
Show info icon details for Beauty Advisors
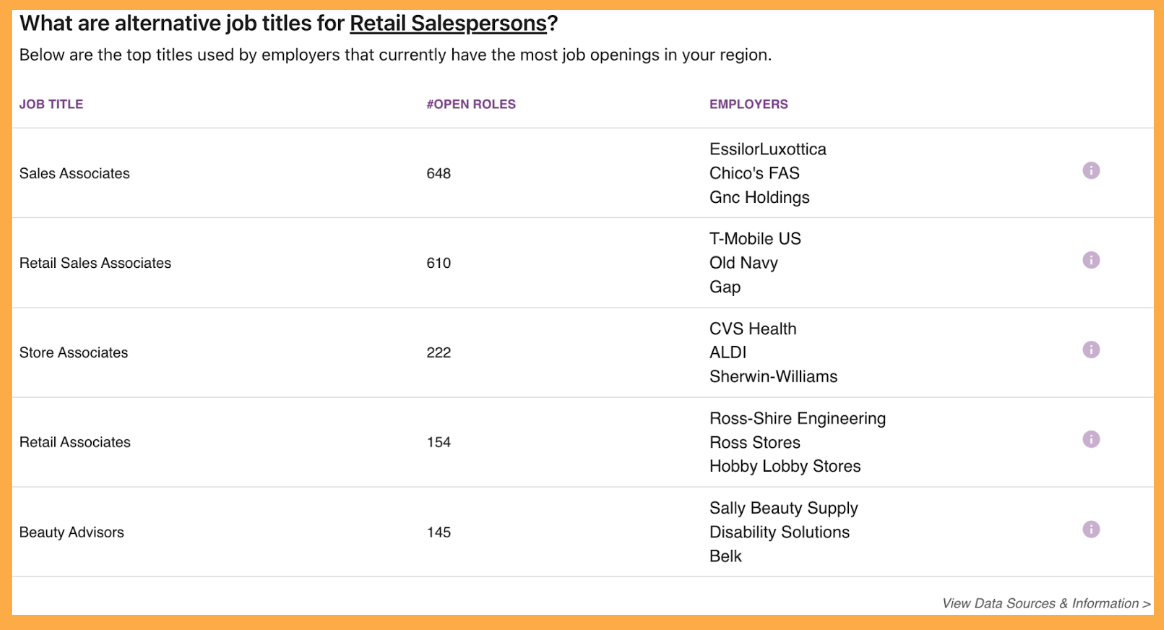[1091, 530]
